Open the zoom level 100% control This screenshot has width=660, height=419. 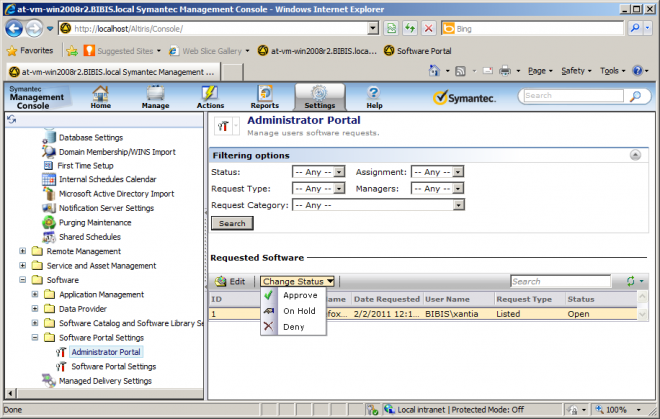(617, 409)
